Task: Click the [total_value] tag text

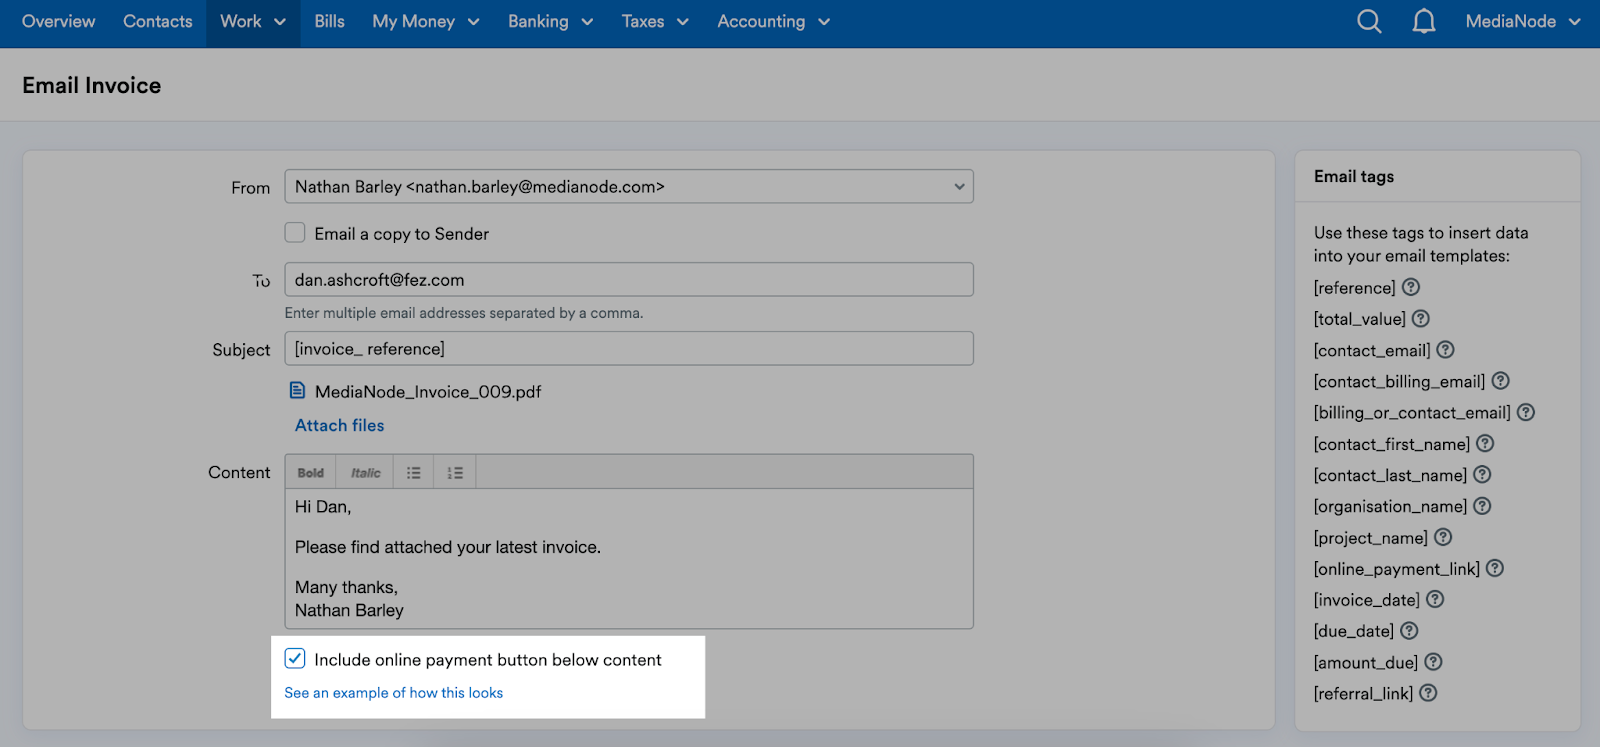Action: pyautogui.click(x=1360, y=319)
